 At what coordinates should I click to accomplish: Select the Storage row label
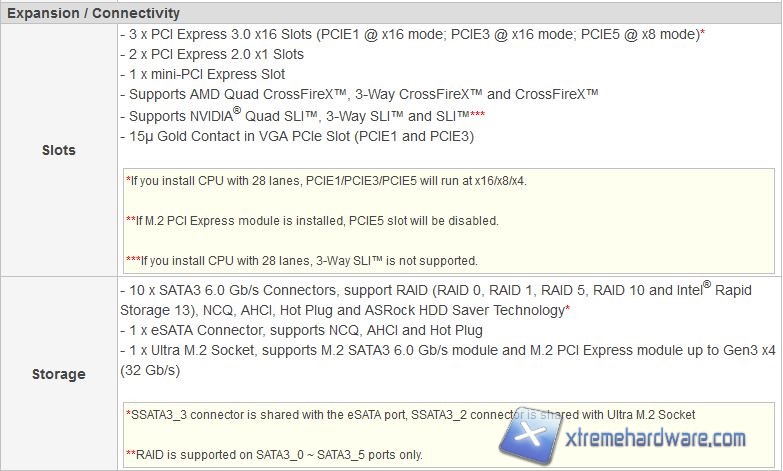(59, 374)
